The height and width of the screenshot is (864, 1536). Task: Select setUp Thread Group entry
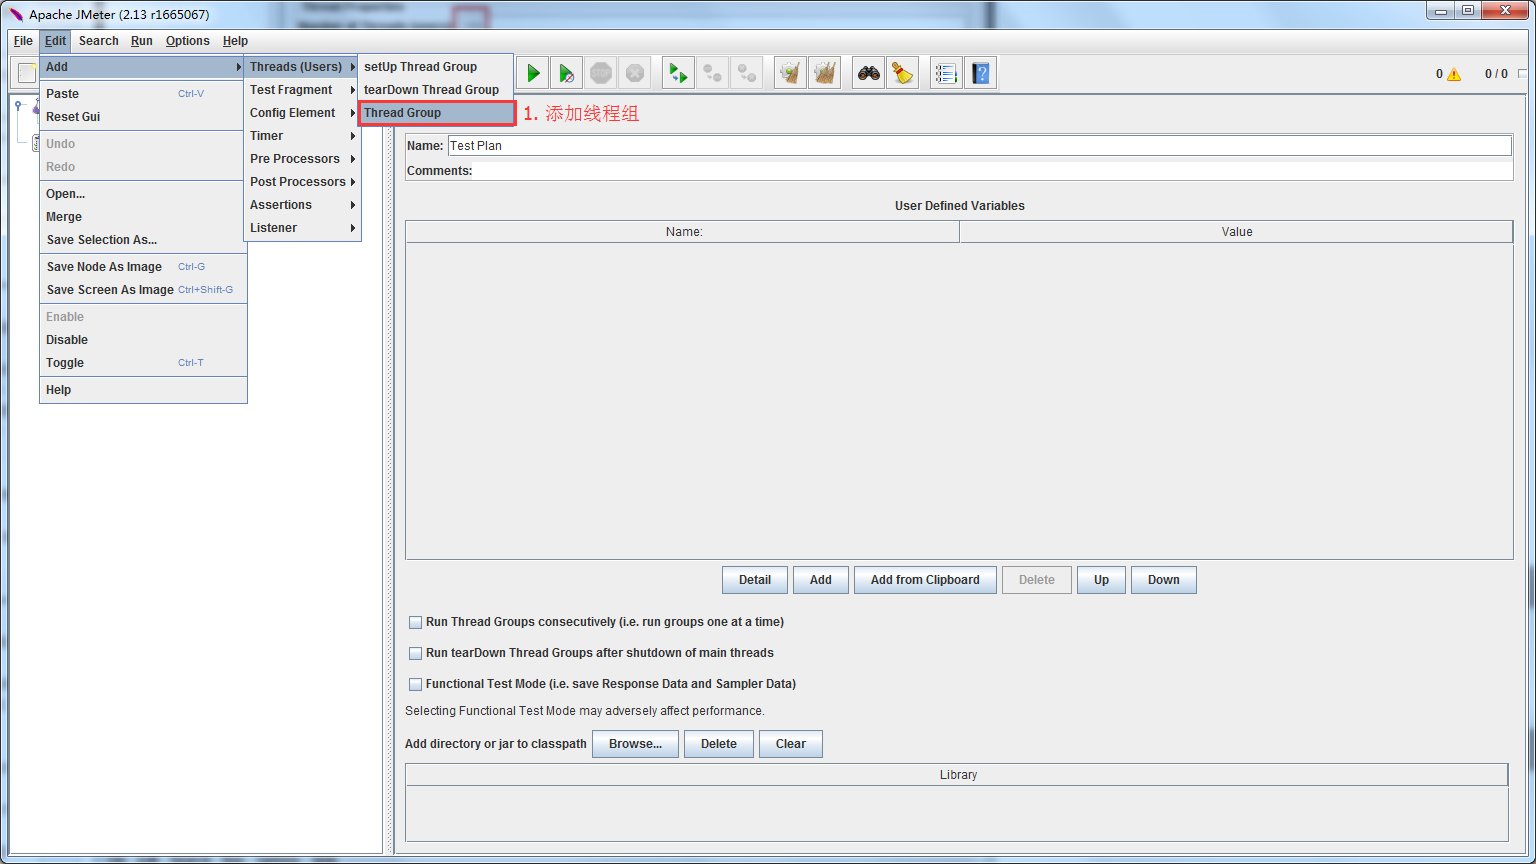coord(436,67)
